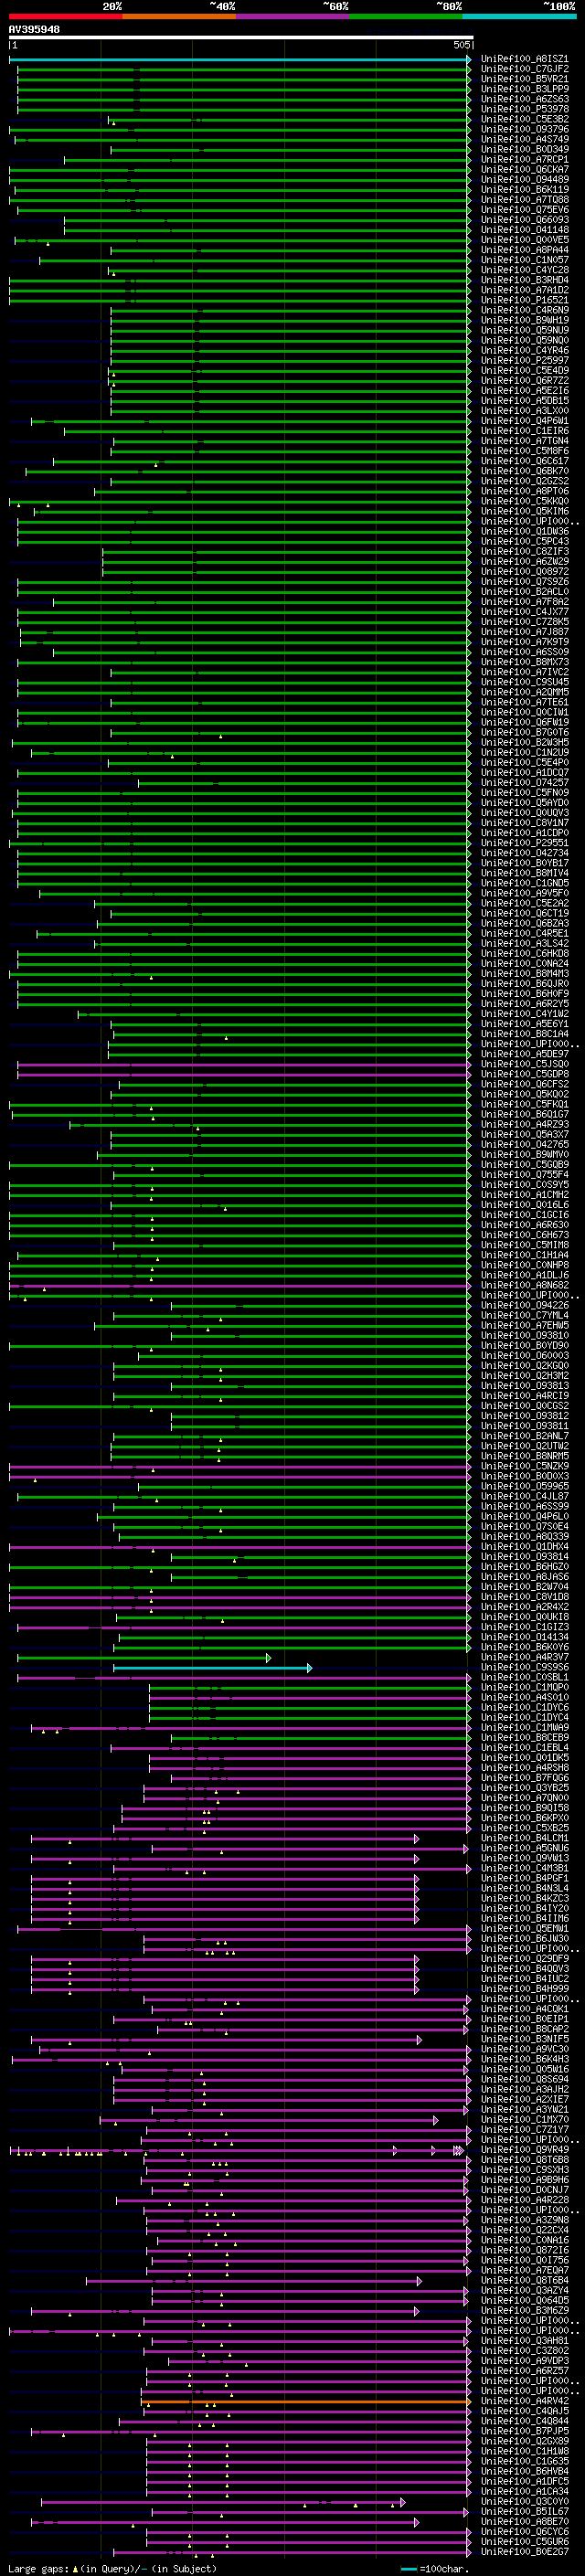Viewport: 585px width, 2576px height.
Task: Select hit UniRef100_Q6CFS2
Action: pyautogui.click(x=524, y=1084)
